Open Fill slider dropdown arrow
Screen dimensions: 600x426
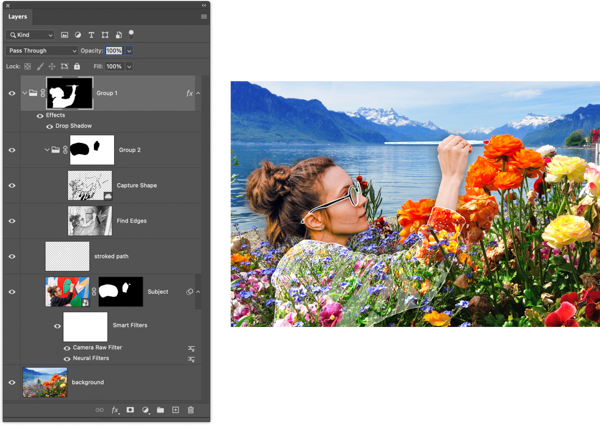pos(129,66)
